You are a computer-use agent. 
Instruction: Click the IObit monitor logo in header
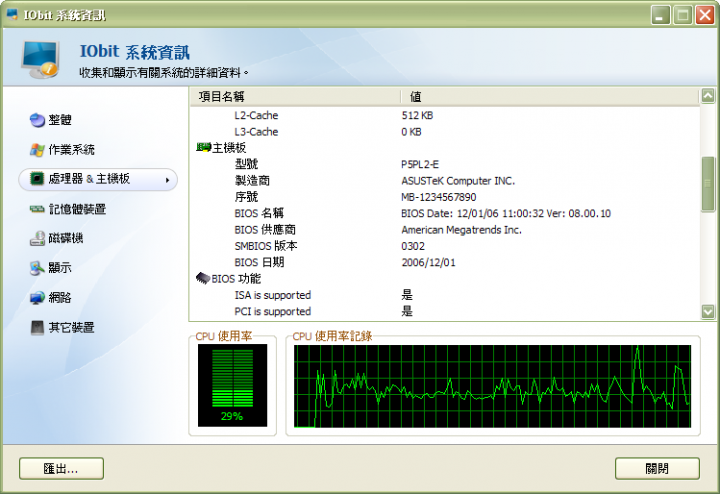tap(40, 59)
